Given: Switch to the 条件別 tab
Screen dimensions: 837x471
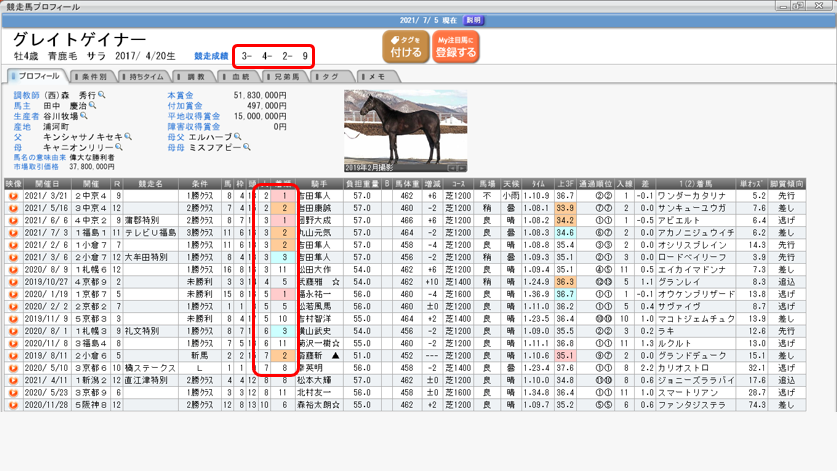Looking at the screenshot, I should point(93,76).
